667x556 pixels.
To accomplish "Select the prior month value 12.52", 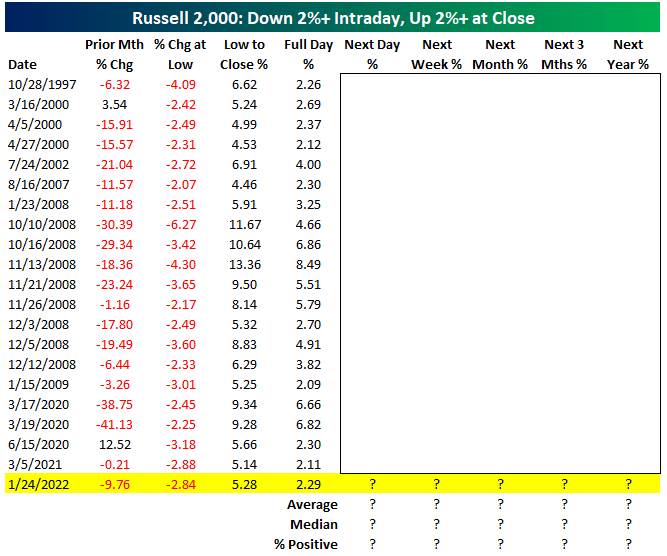I will coord(115,445).
